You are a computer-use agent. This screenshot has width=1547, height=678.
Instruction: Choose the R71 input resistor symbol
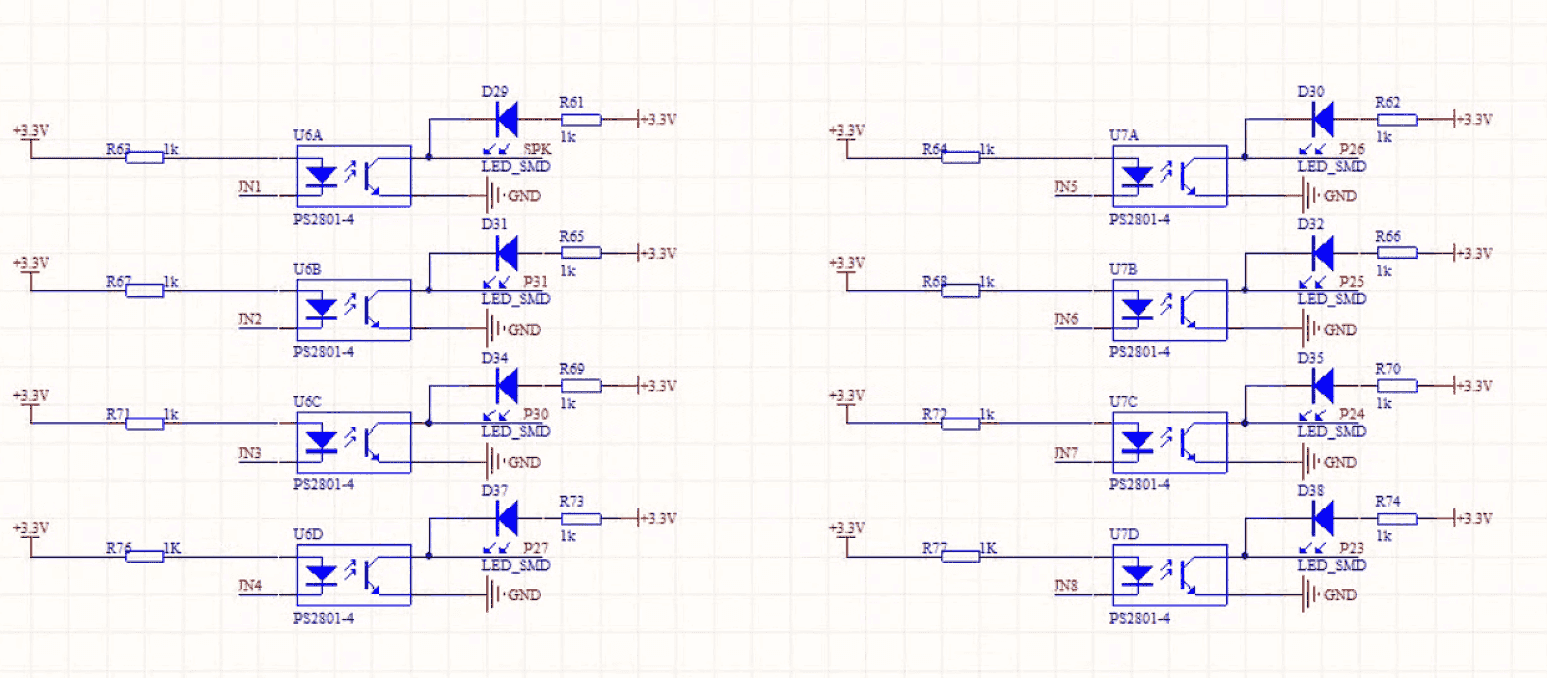(x=145, y=423)
